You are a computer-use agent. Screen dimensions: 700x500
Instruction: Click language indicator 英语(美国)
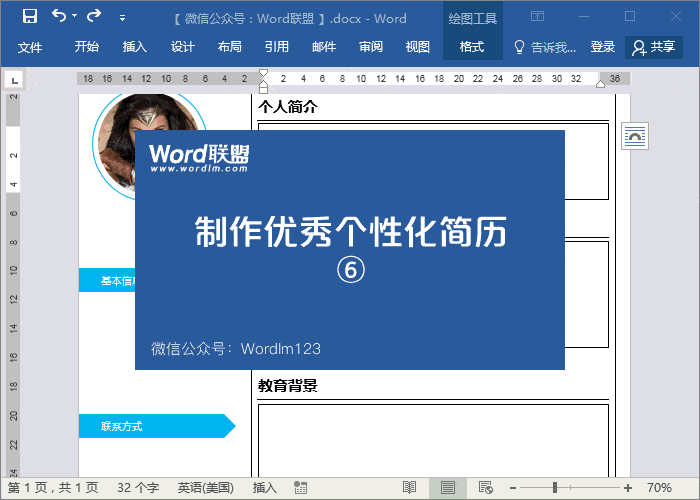[x=205, y=488]
